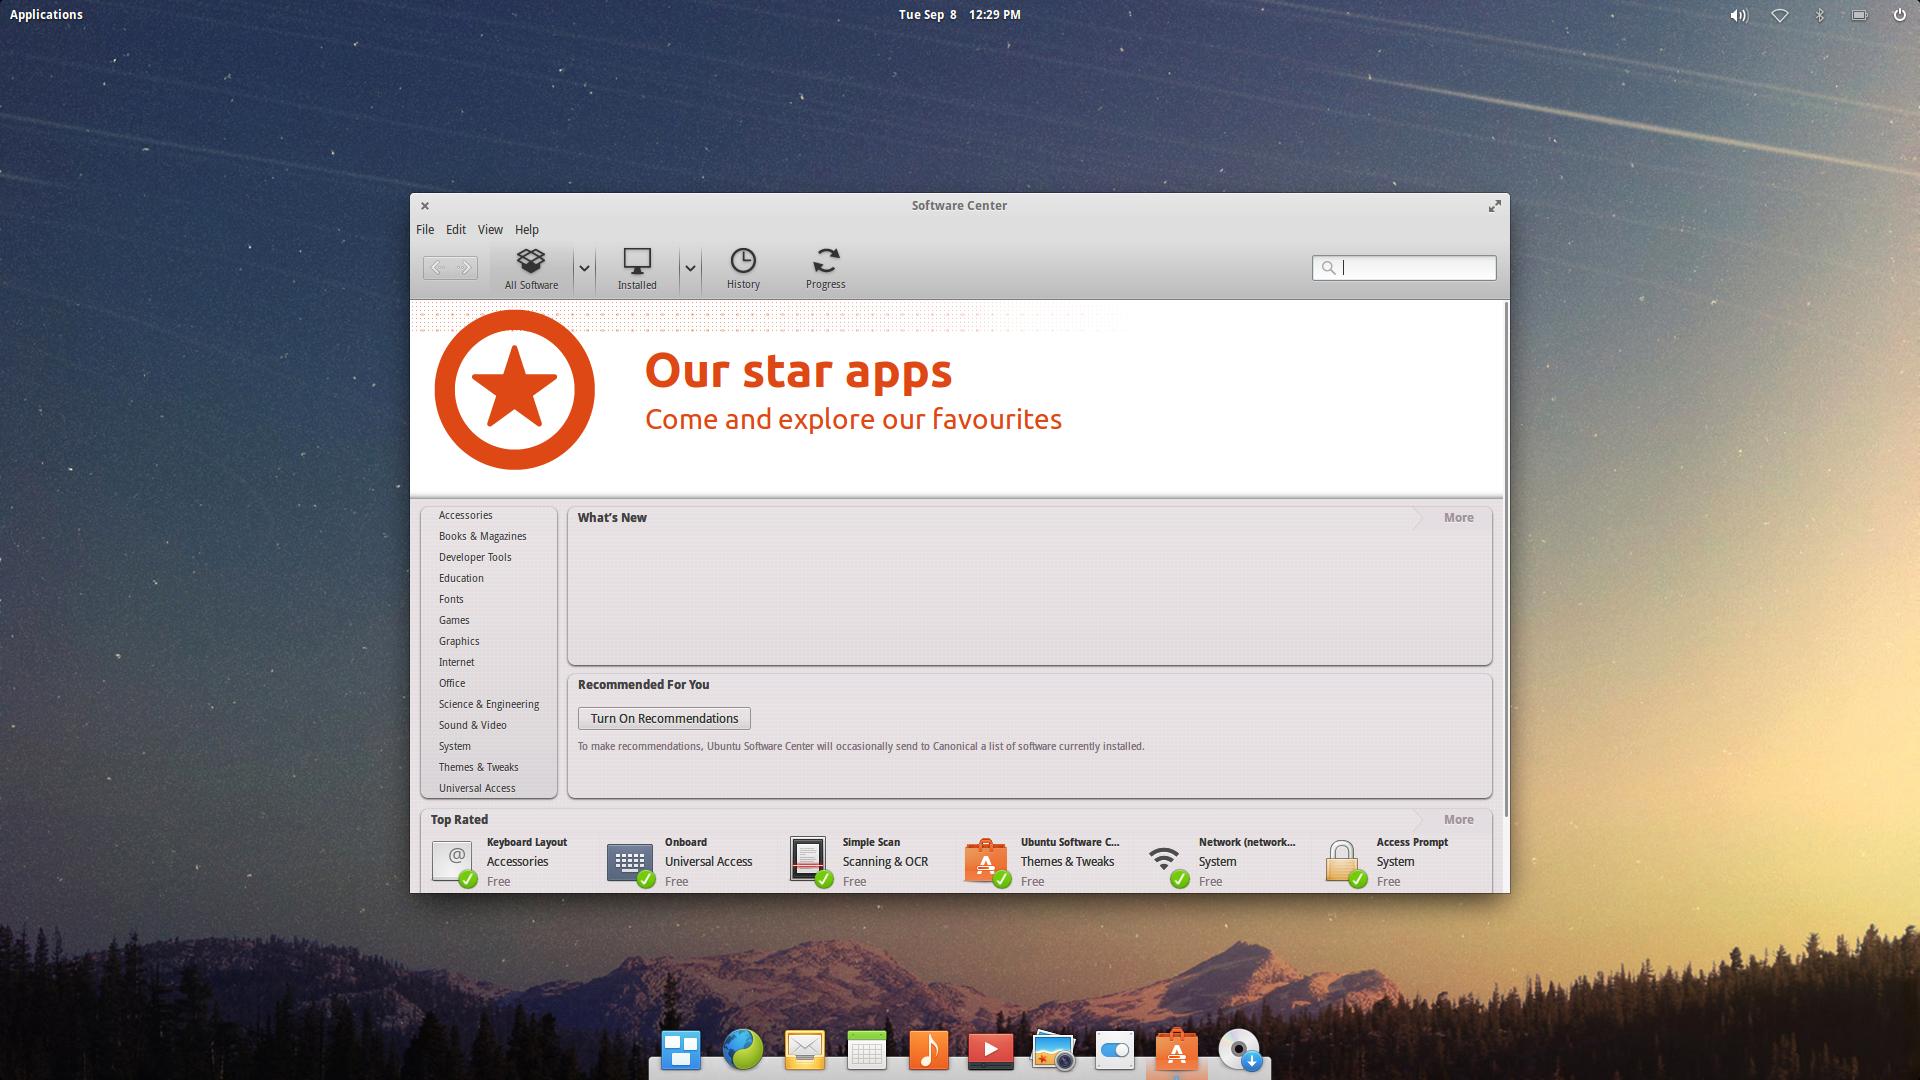
Task: Launch the disc installer dock icon
Action: [1240, 1050]
